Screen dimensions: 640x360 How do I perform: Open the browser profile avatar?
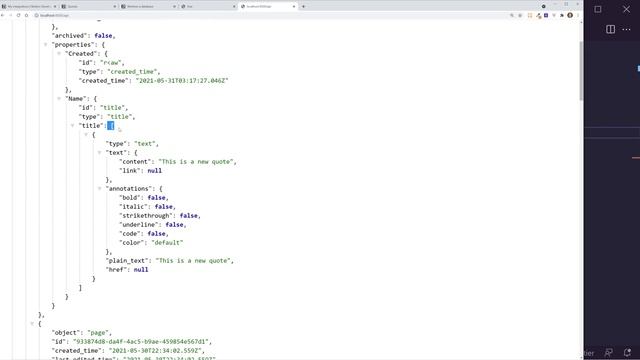[570, 15]
